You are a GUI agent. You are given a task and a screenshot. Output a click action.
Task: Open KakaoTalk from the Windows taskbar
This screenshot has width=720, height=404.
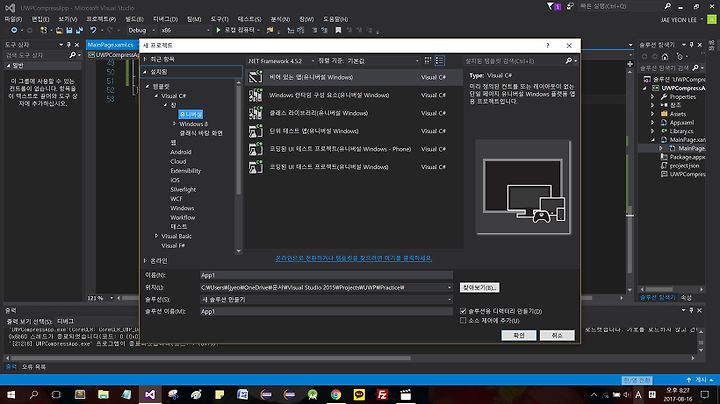click(x=359, y=394)
